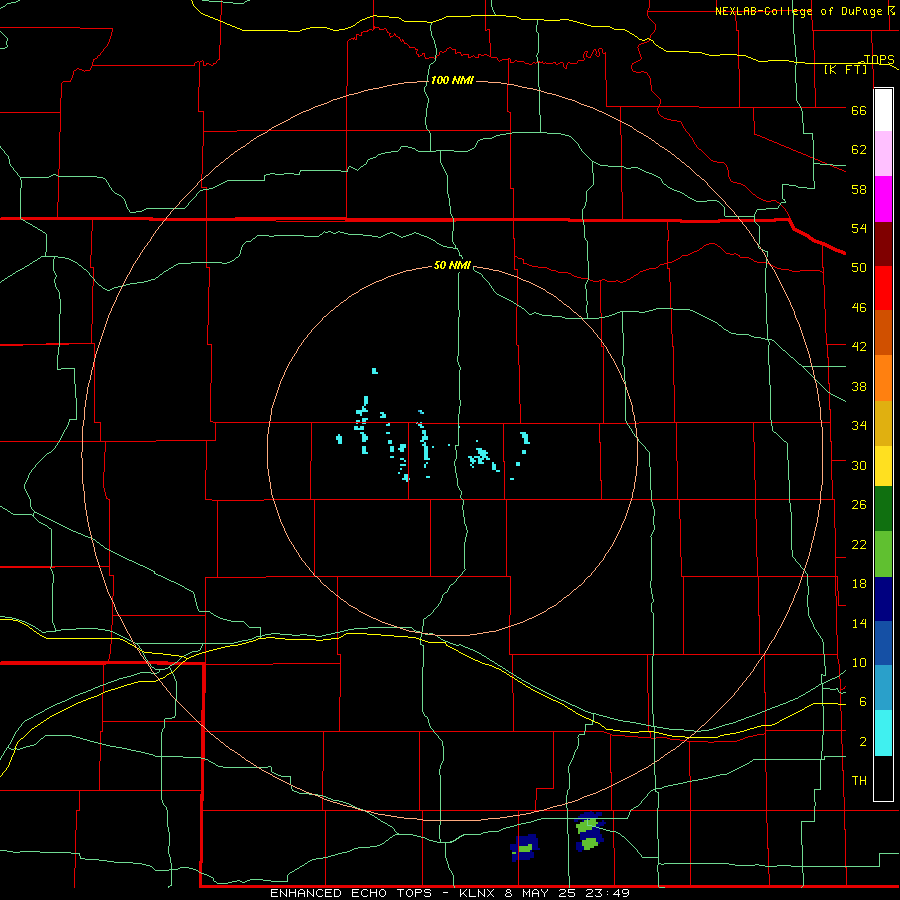Click the [K FT] legend unit label
Screen dimensions: 900x900
pos(845,69)
